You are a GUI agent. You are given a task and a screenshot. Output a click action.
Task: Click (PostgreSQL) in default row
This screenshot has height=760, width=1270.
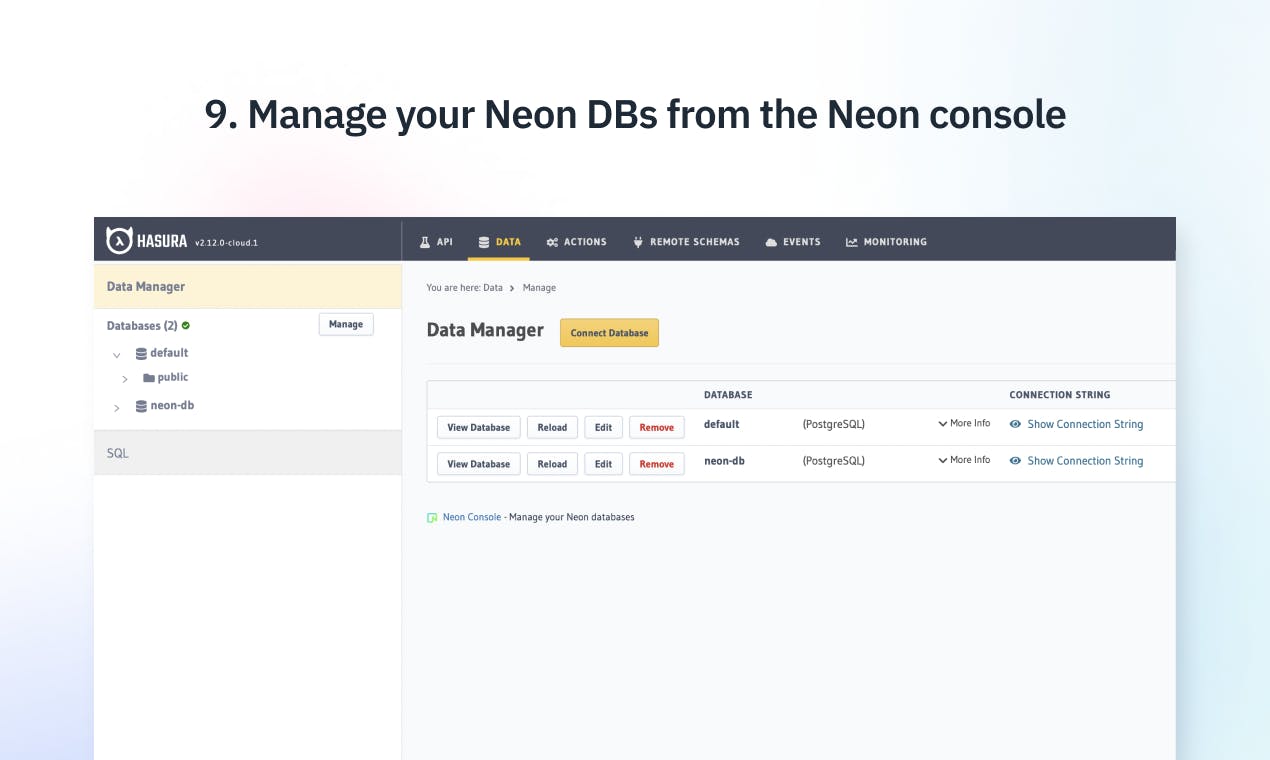click(834, 424)
